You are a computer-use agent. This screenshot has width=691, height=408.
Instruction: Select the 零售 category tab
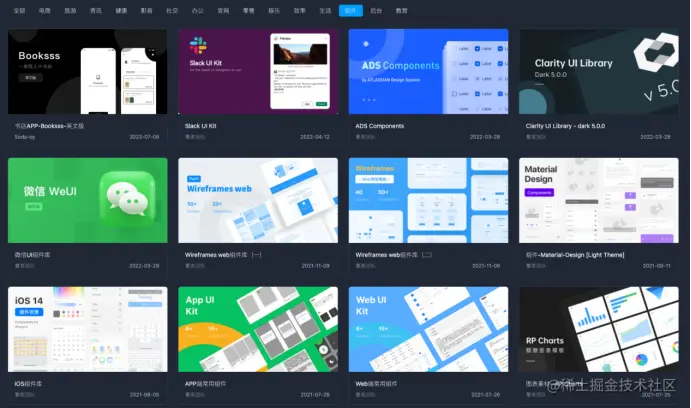(249, 11)
